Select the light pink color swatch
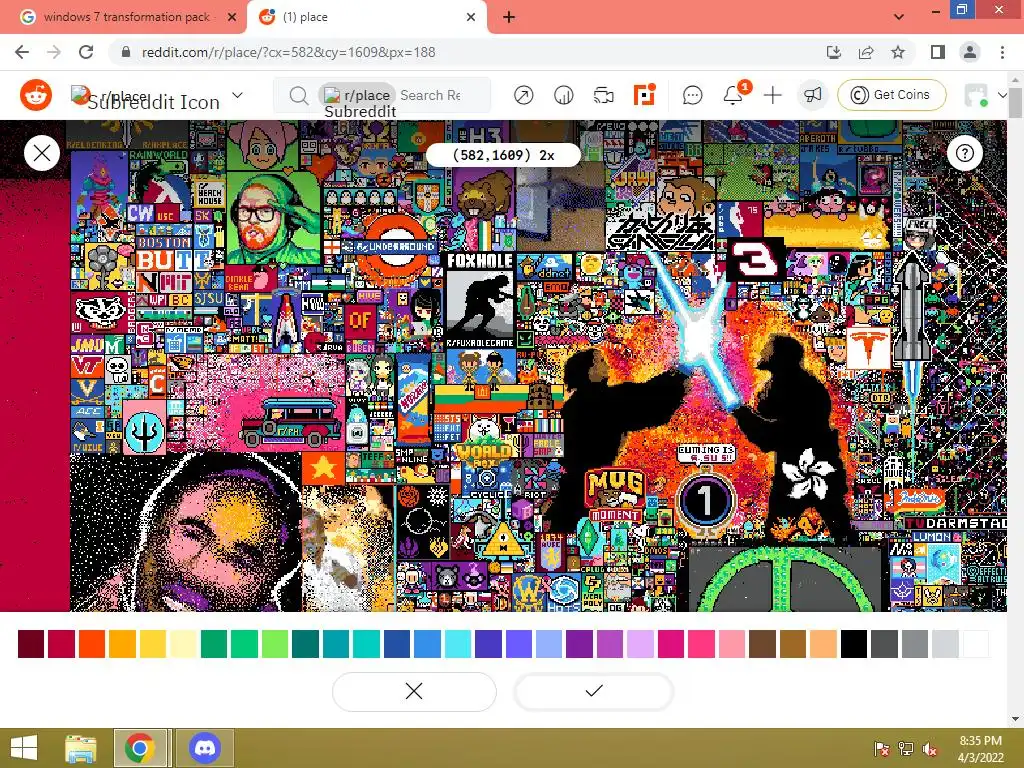1024x768 pixels. (732, 644)
